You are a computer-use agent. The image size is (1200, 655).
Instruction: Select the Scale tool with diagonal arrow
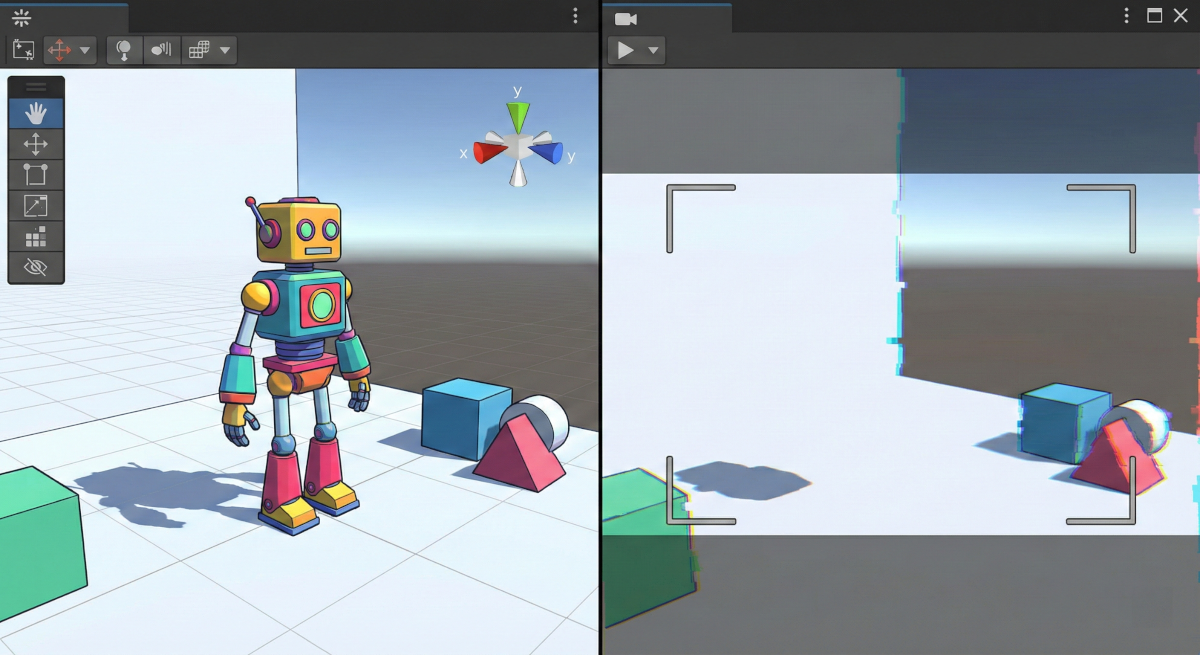tap(36, 206)
